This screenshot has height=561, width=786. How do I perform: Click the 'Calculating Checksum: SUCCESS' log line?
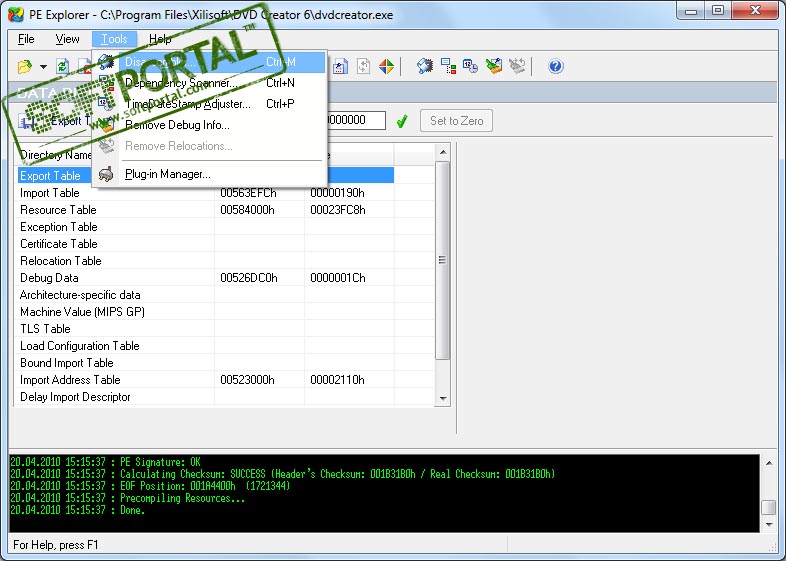pyautogui.click(x=282, y=474)
